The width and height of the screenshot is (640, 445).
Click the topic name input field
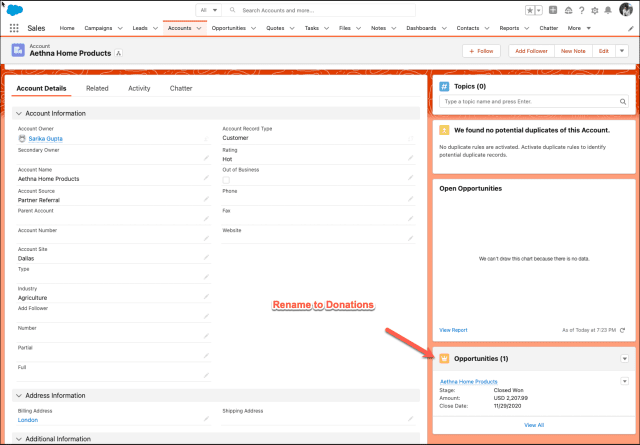click(534, 101)
